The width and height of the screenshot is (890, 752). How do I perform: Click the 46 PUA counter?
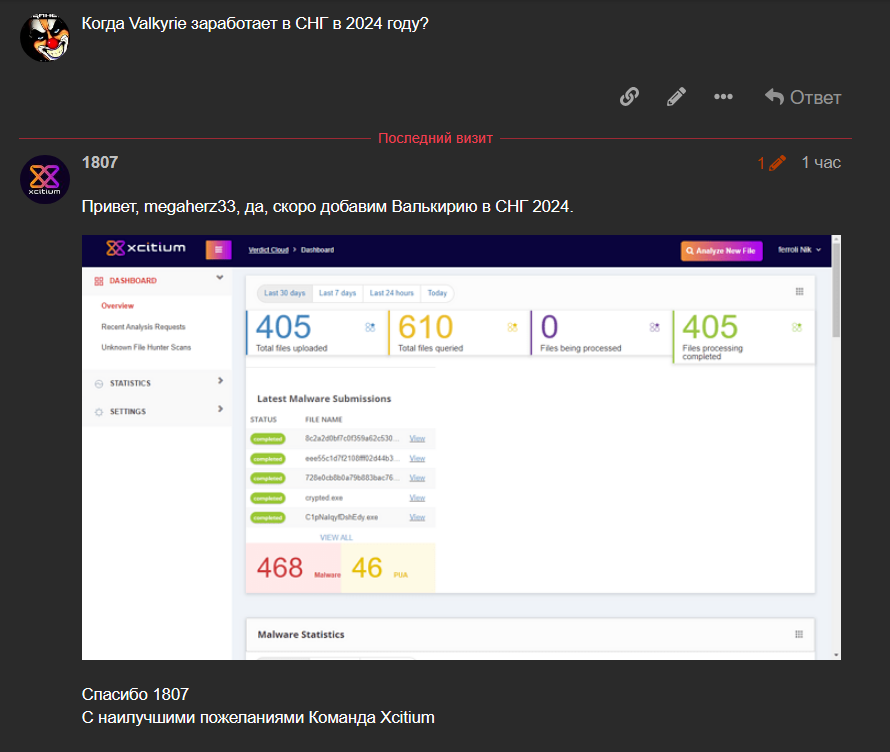click(x=388, y=568)
